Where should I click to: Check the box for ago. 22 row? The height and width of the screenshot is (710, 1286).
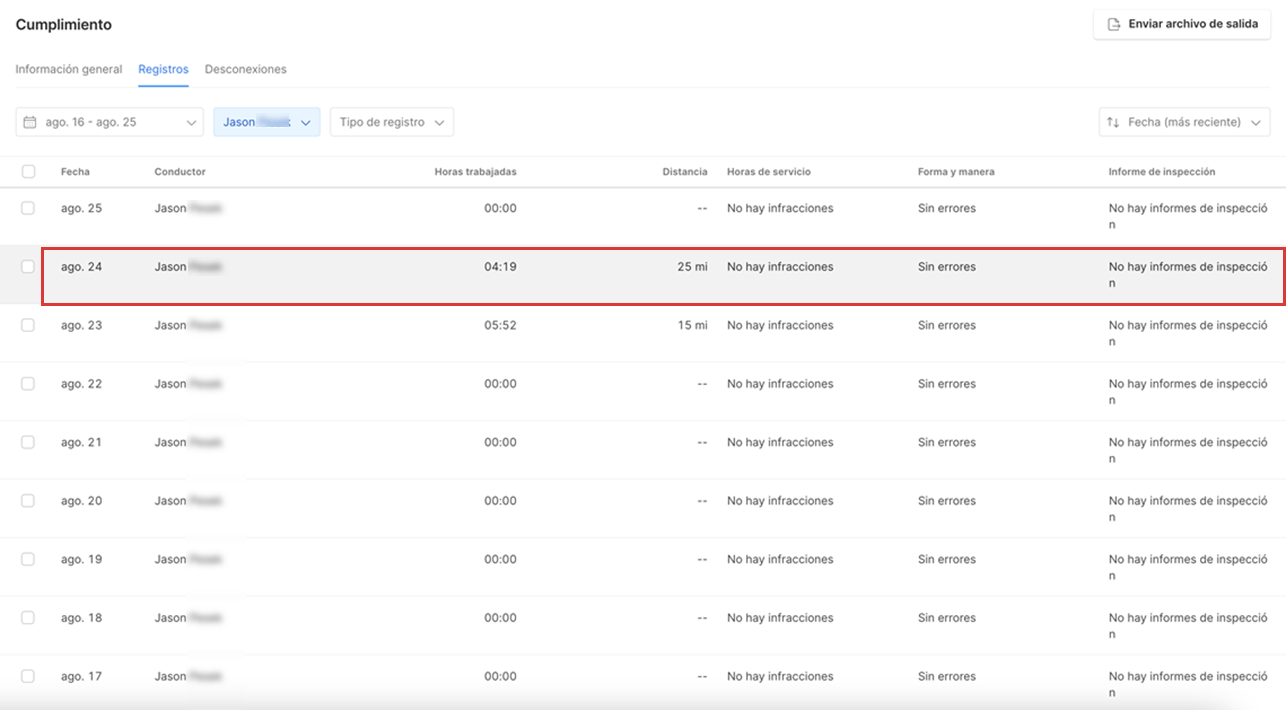(28, 384)
